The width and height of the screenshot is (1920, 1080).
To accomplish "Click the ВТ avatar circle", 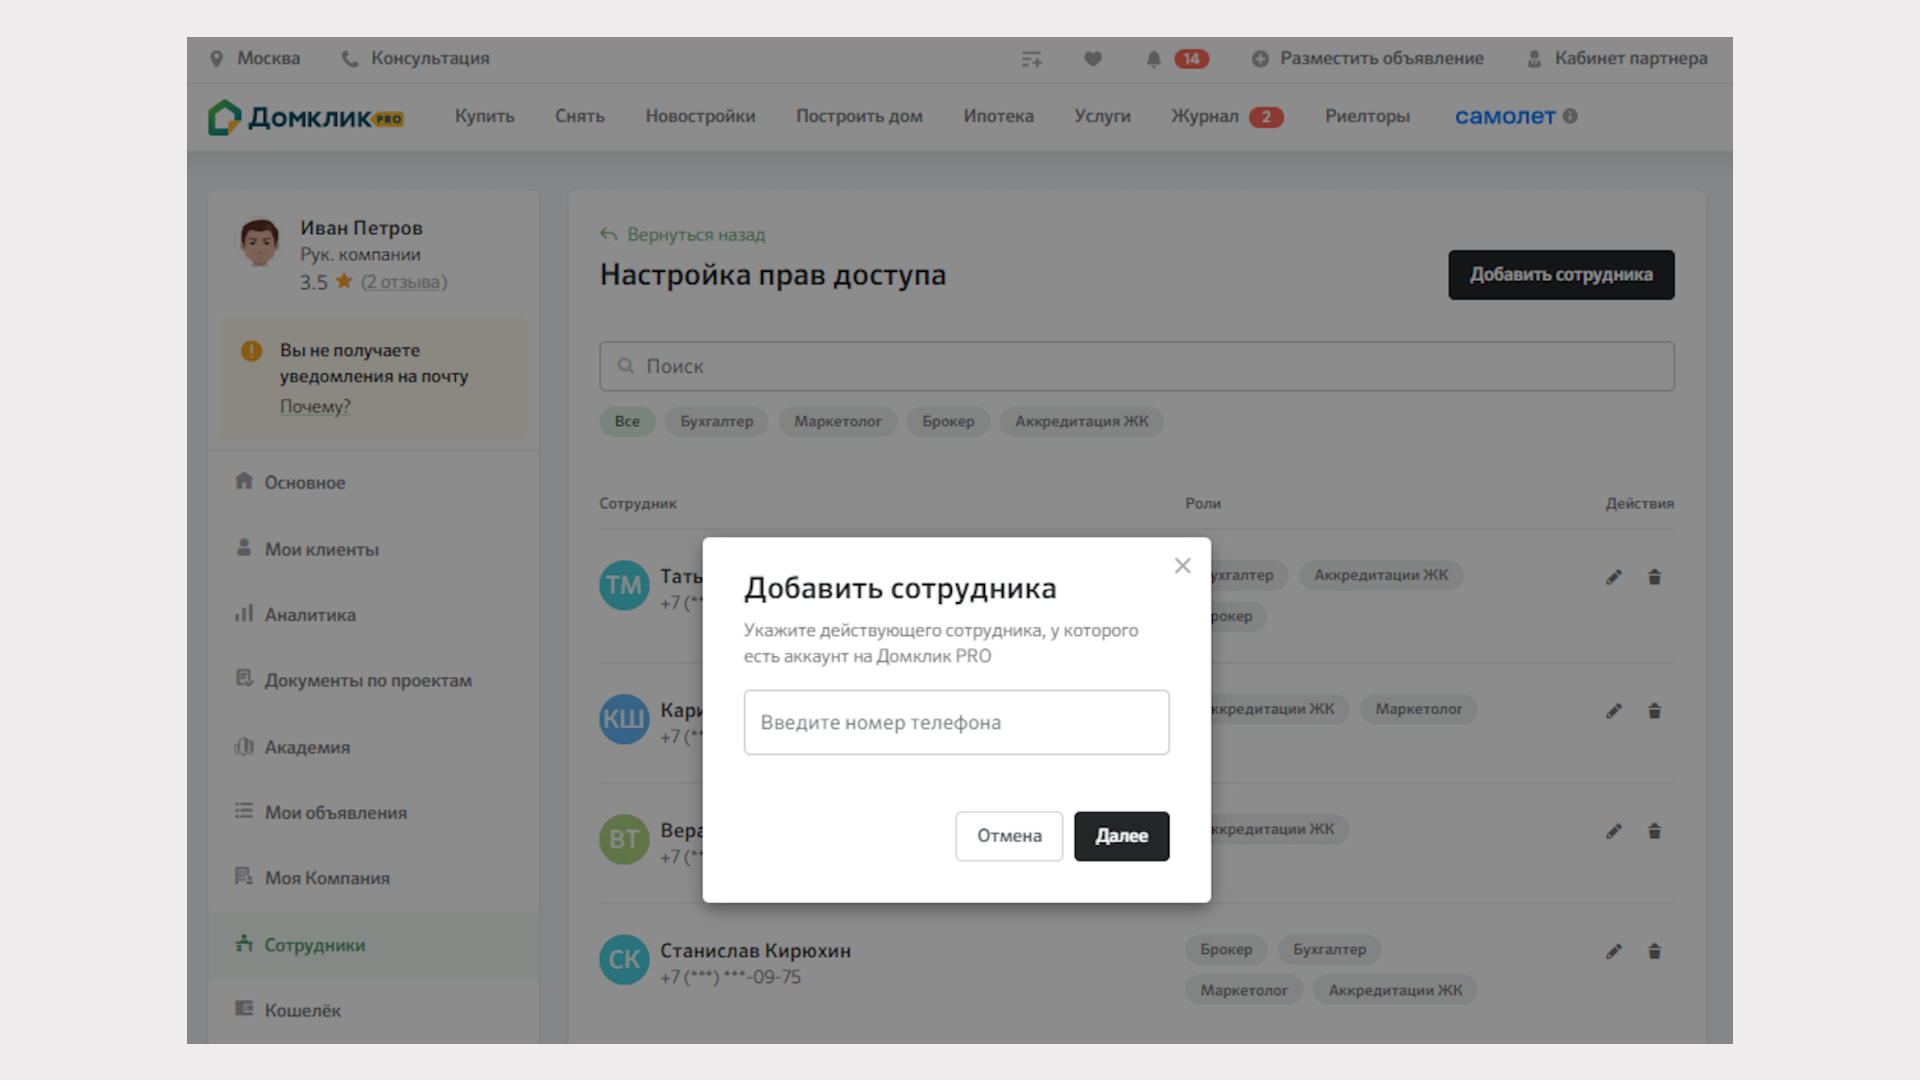I will click(624, 839).
